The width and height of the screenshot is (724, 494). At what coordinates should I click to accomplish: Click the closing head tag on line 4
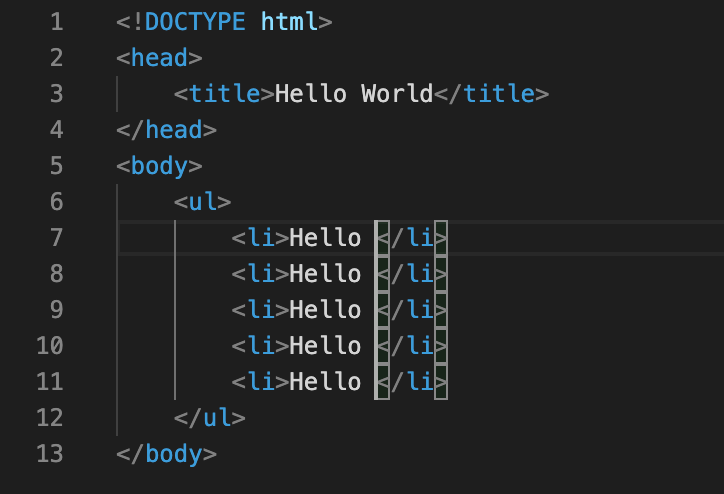166,129
